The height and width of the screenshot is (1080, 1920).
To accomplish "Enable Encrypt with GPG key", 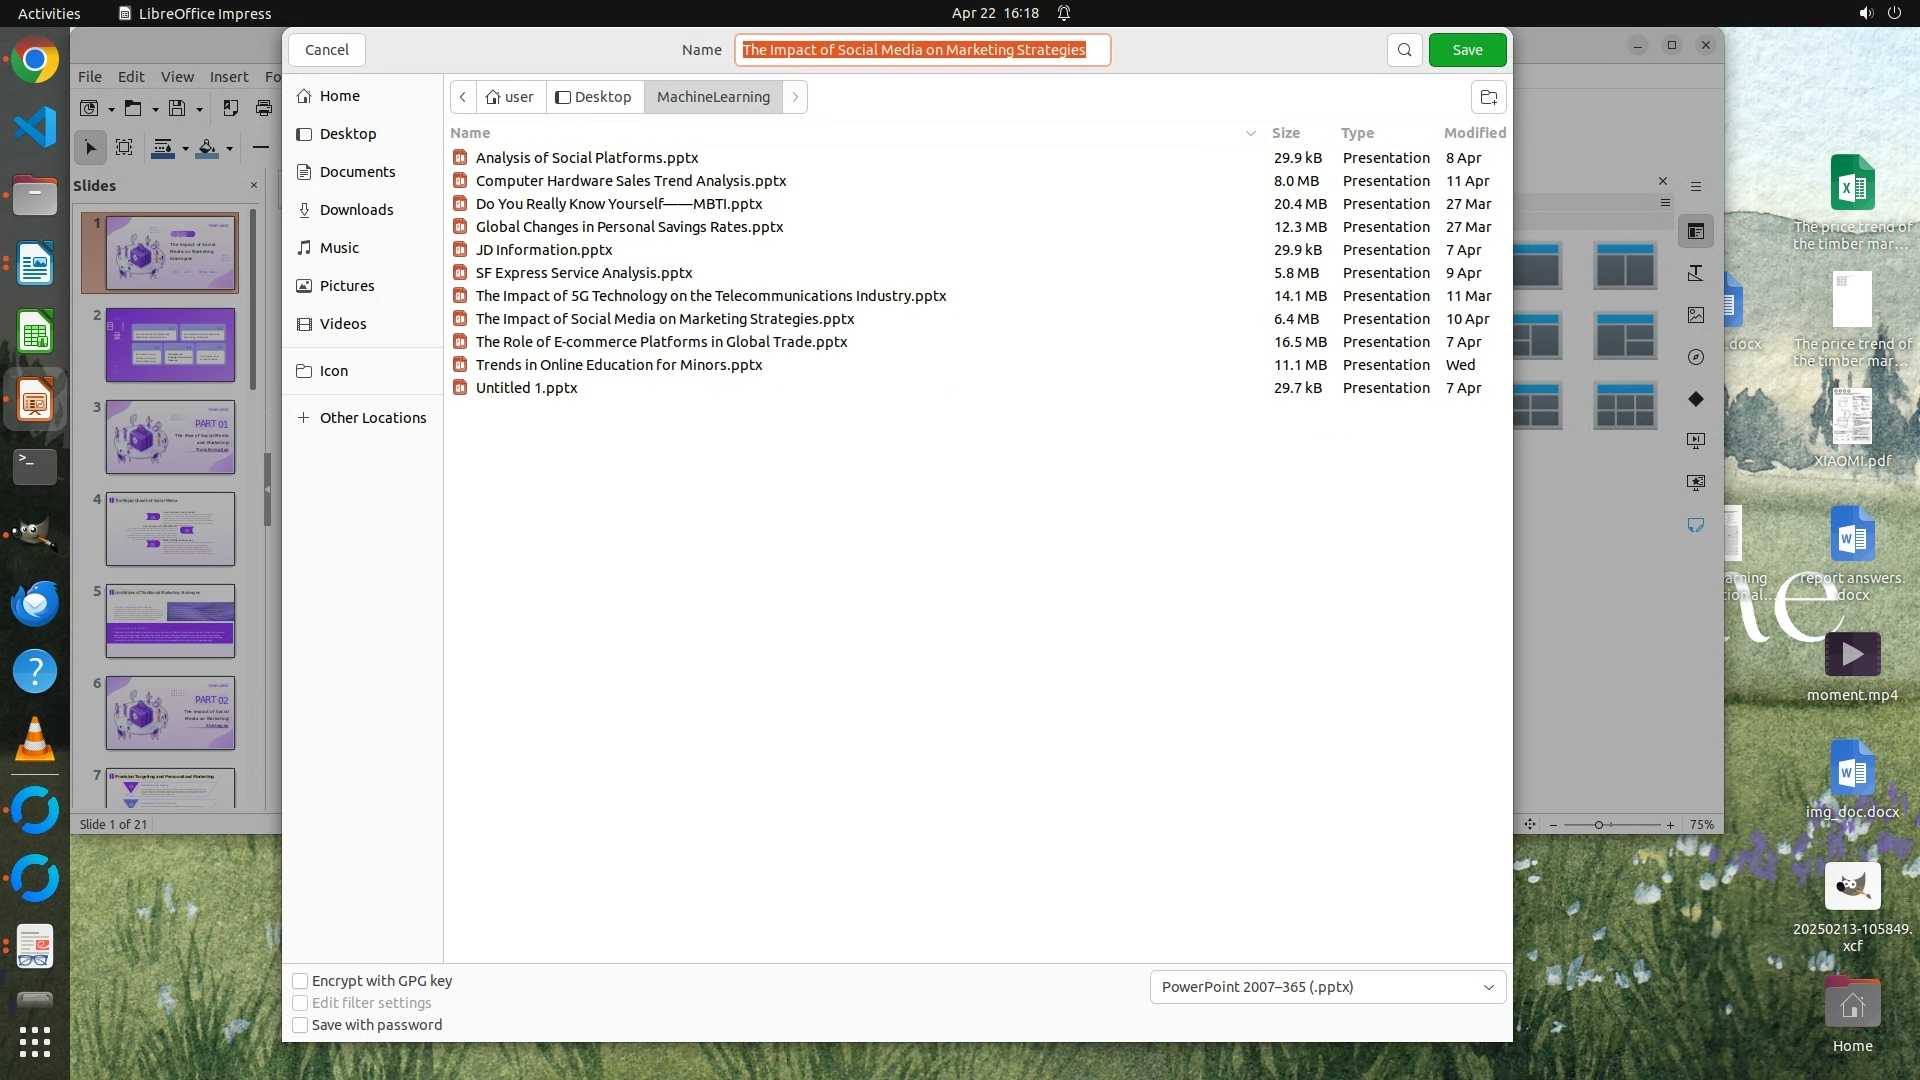I will click(x=300, y=981).
